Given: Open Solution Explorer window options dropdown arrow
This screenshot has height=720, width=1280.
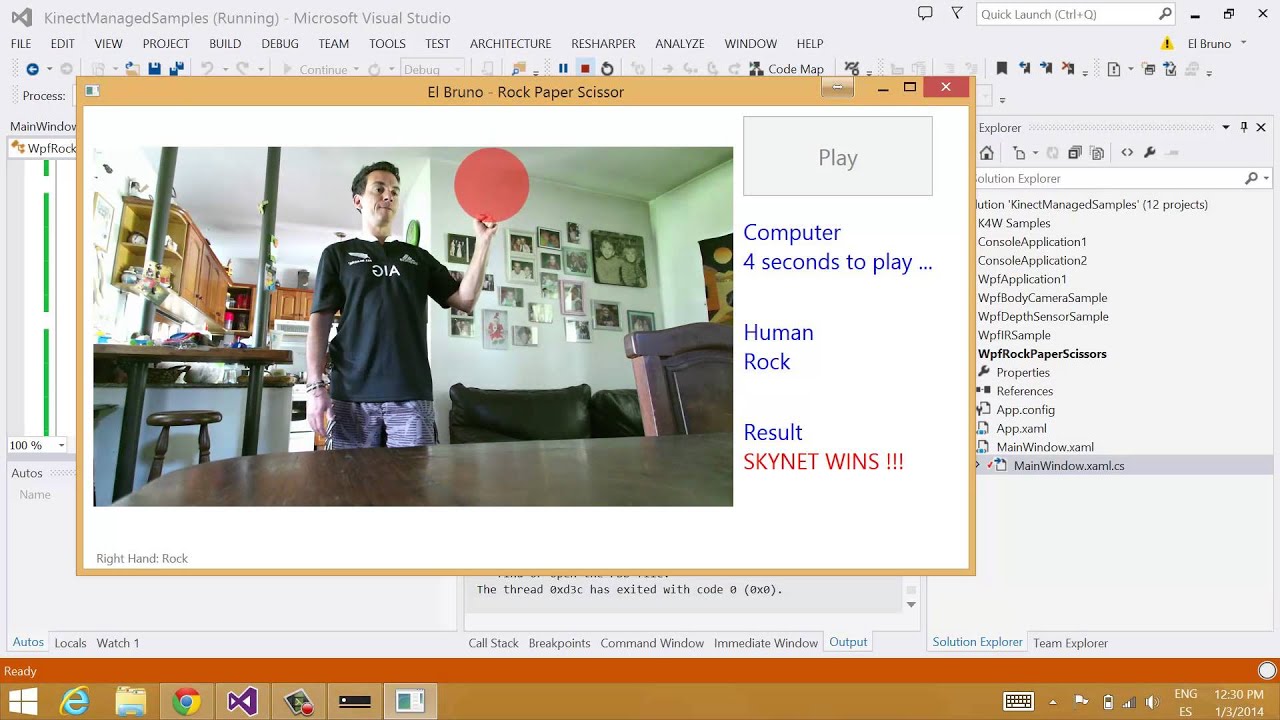Looking at the screenshot, I should [x=1226, y=127].
